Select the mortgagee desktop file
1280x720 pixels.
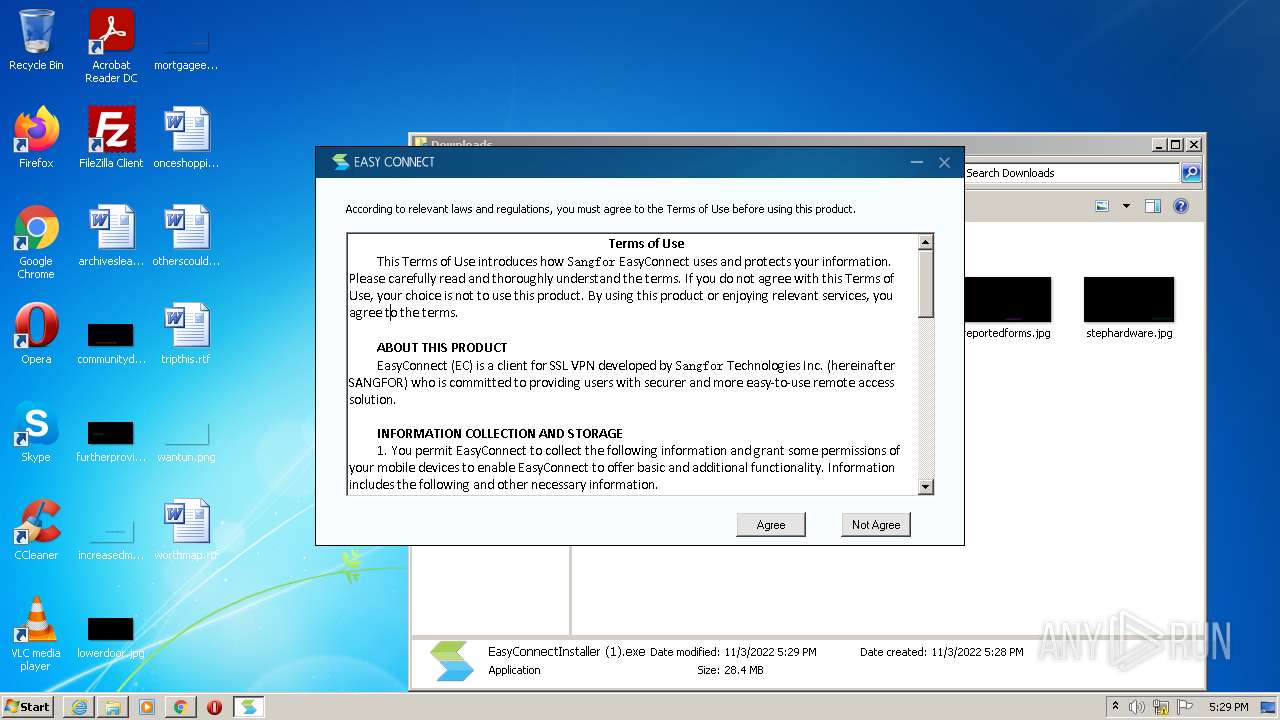186,46
